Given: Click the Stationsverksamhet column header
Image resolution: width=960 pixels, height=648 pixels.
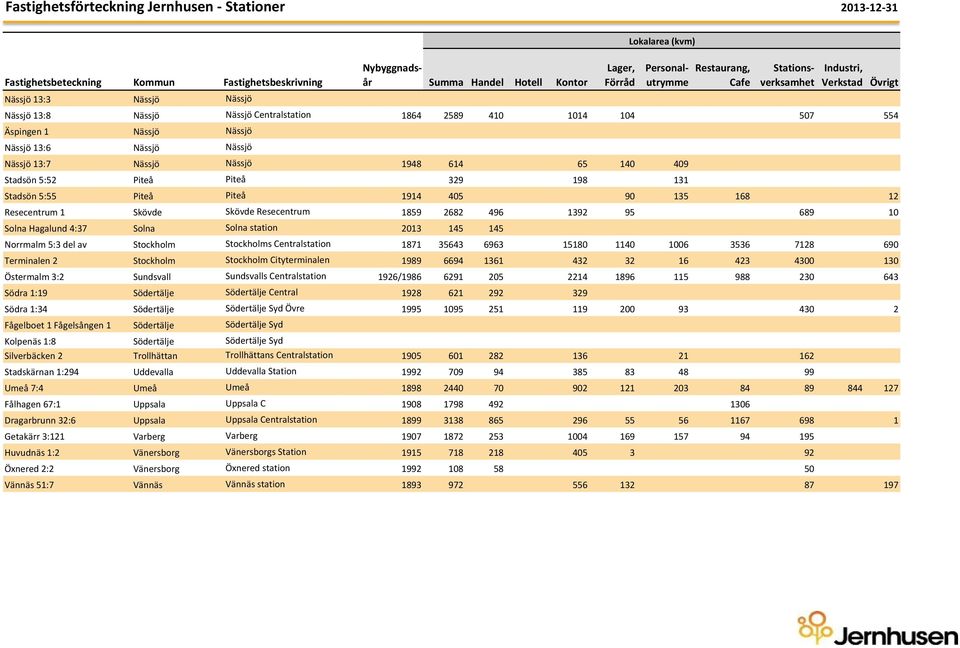Looking at the screenshot, I should pos(787,75).
